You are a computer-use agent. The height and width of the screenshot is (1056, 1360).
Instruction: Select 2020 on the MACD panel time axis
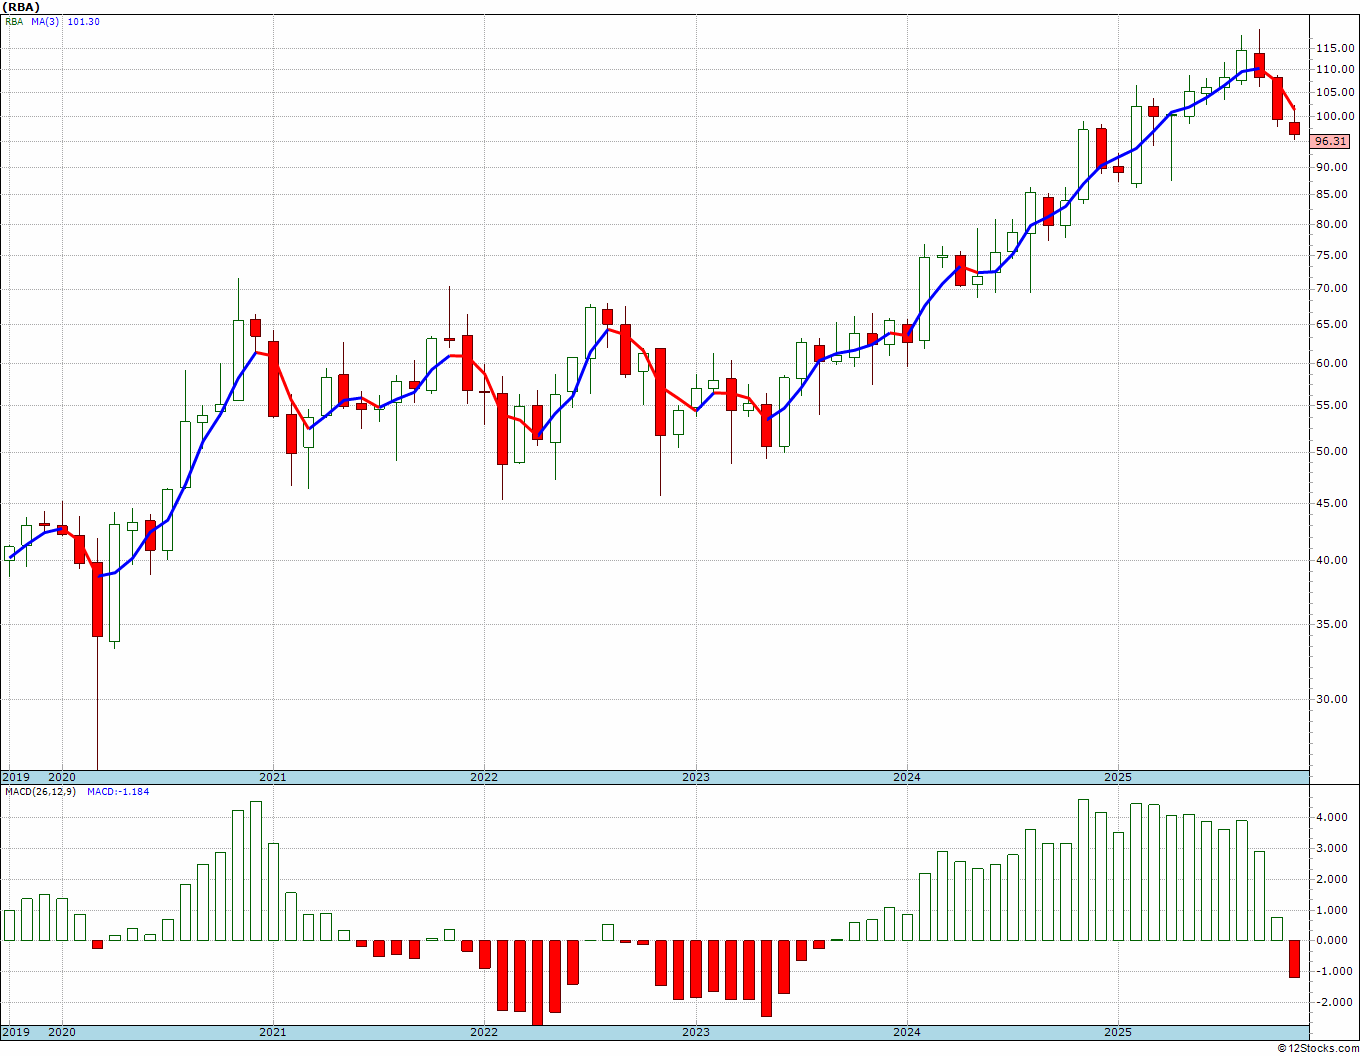pyautogui.click(x=62, y=1032)
